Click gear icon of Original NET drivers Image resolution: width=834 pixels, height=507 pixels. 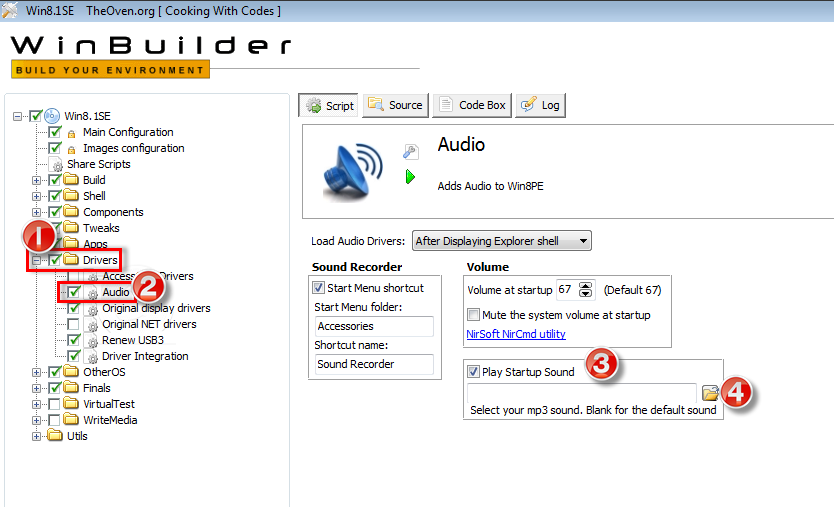coord(92,325)
